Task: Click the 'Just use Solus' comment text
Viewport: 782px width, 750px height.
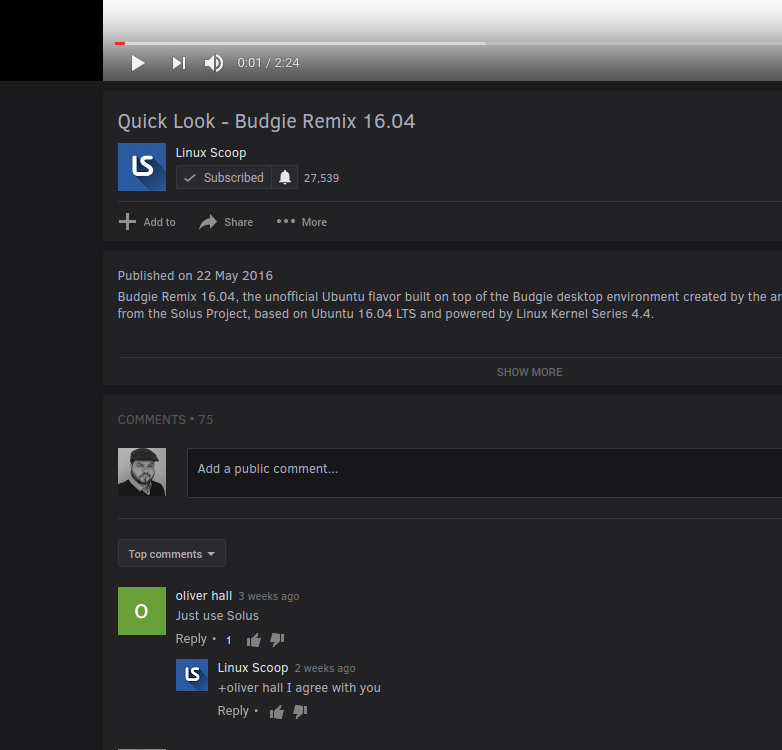Action: click(217, 616)
